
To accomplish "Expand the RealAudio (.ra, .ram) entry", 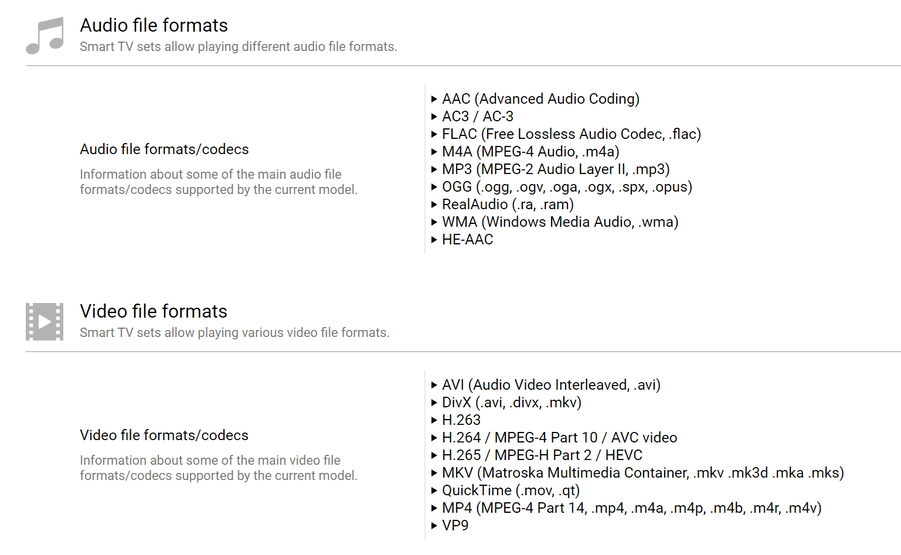I will pos(507,204).
